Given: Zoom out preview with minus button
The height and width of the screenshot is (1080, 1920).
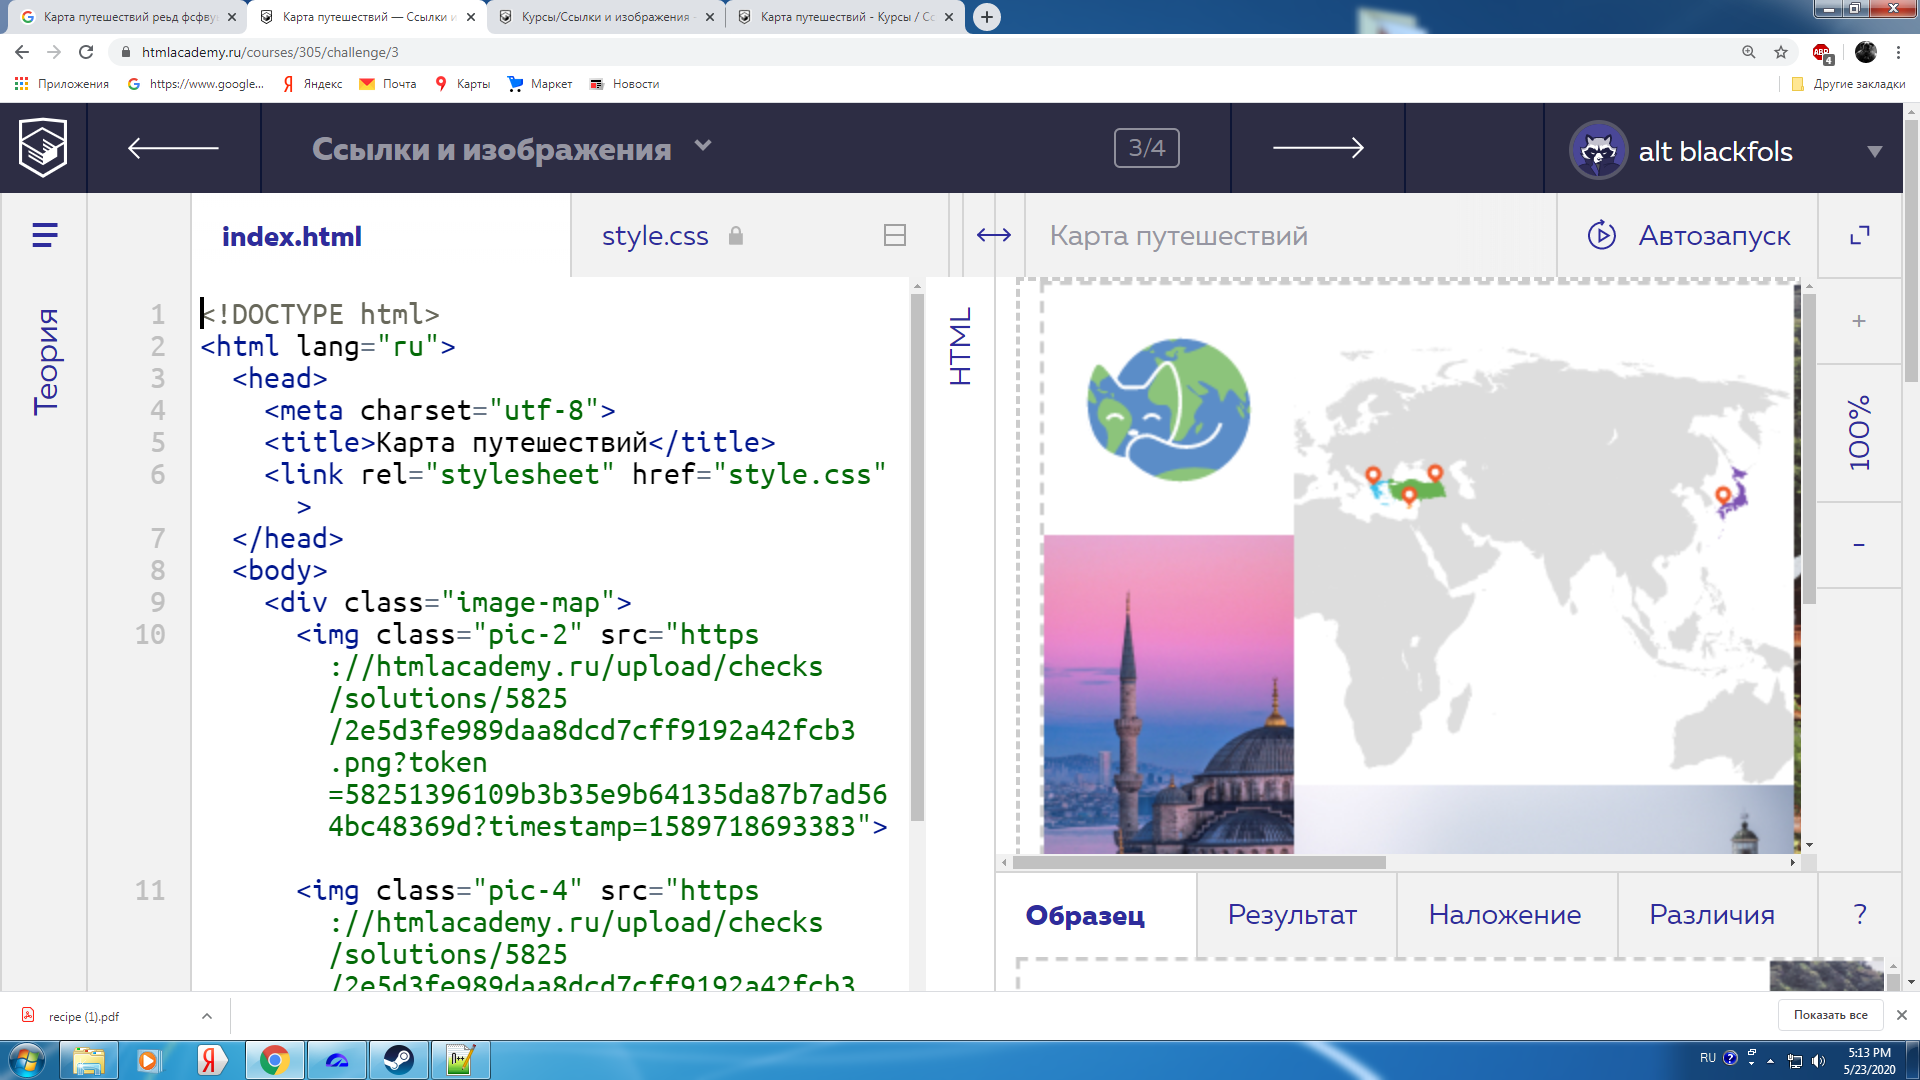Looking at the screenshot, I should (x=1858, y=545).
